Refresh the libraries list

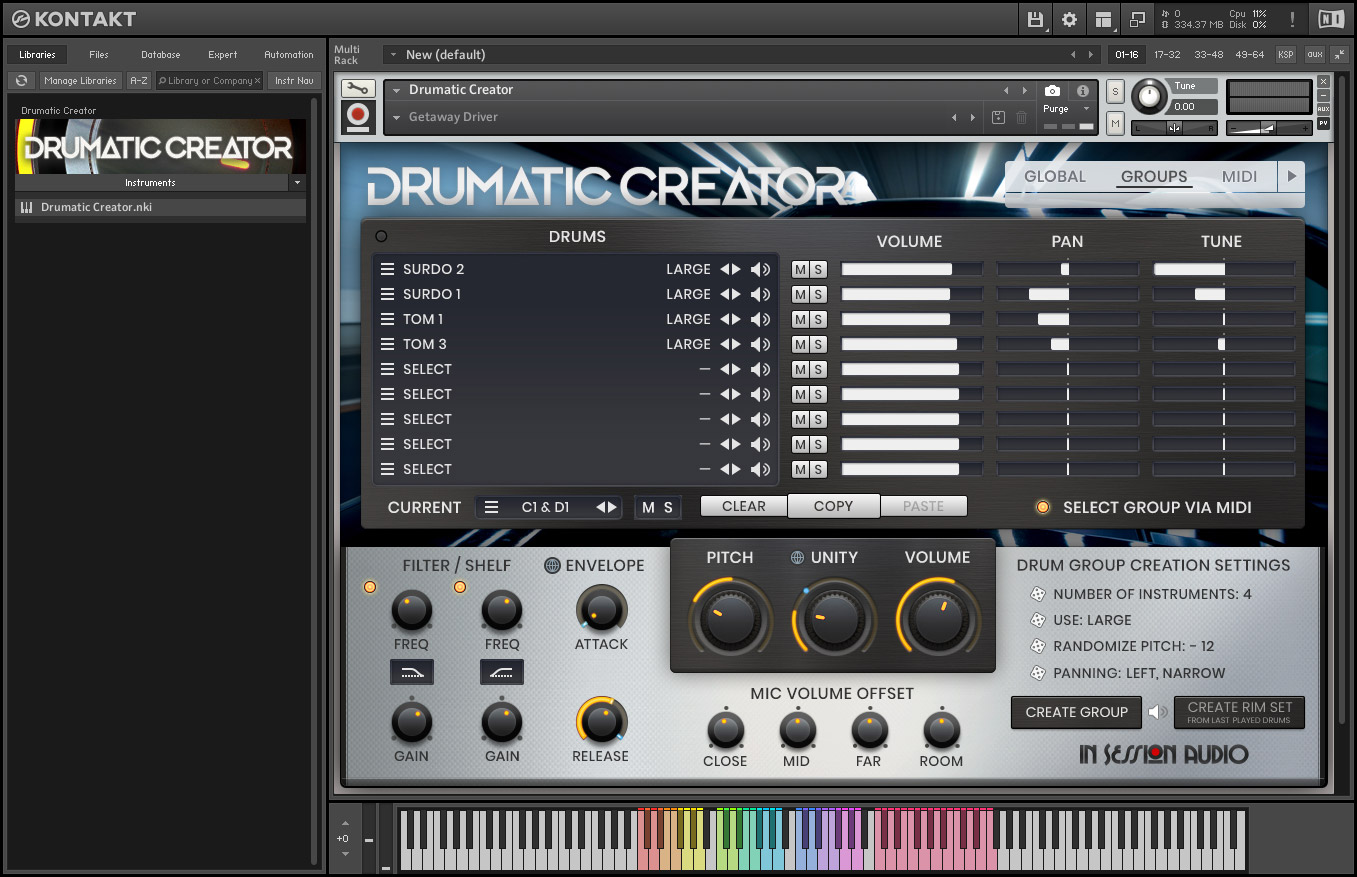(22, 81)
